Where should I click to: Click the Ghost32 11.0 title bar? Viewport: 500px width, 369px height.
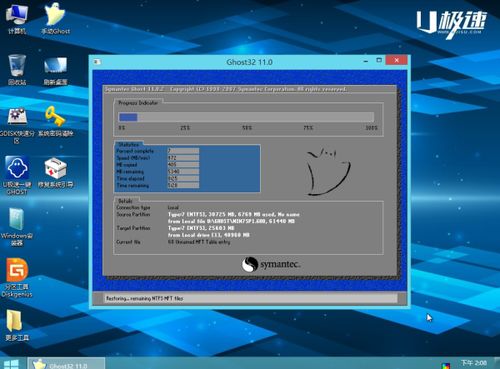tap(249, 62)
